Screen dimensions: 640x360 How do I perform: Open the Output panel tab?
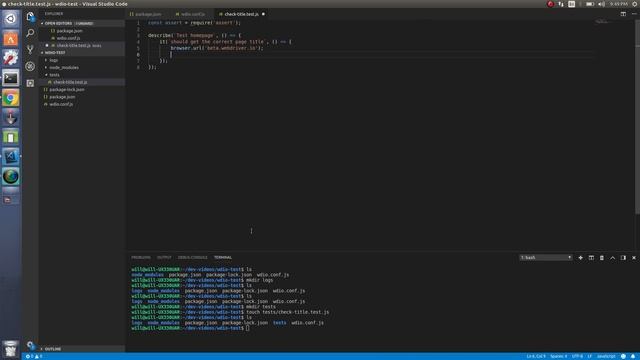coord(164,258)
